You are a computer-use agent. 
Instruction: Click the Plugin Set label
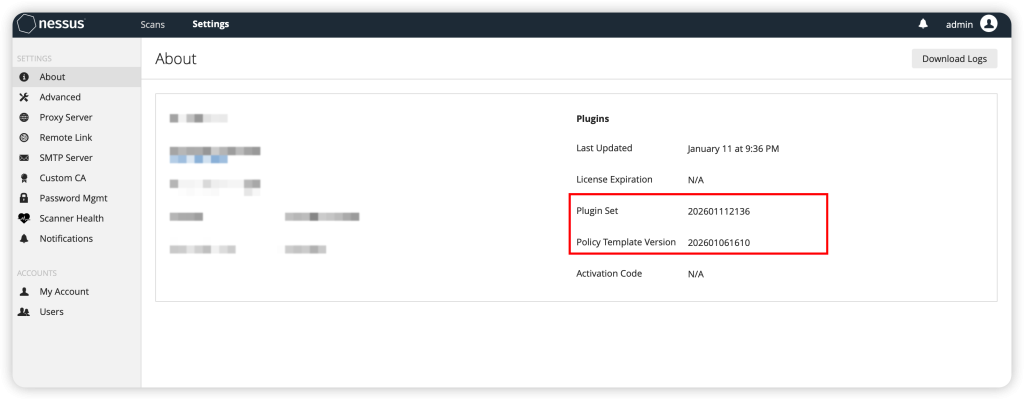point(597,211)
